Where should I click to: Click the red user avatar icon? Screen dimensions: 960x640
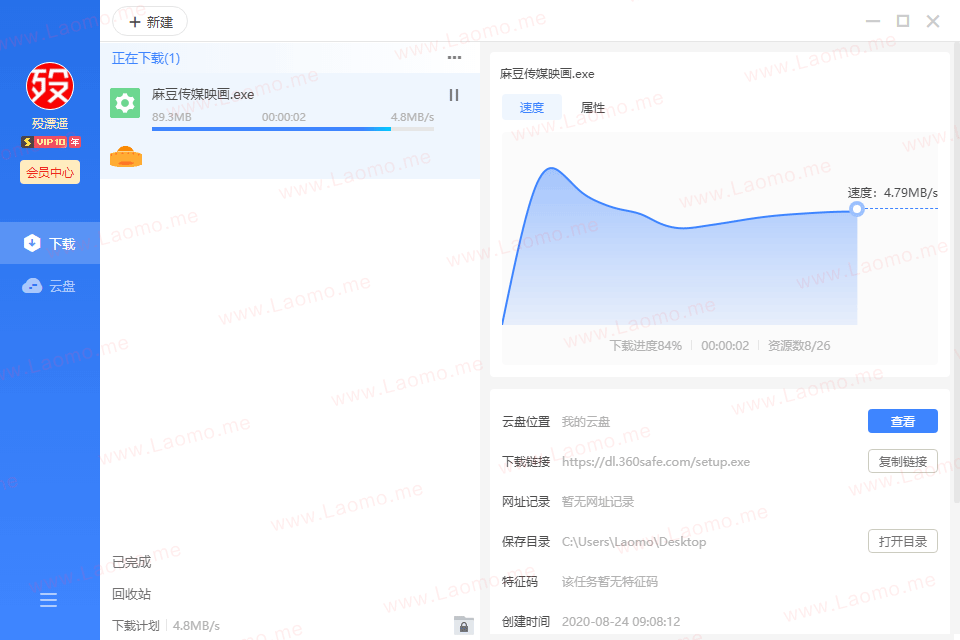[x=50, y=86]
